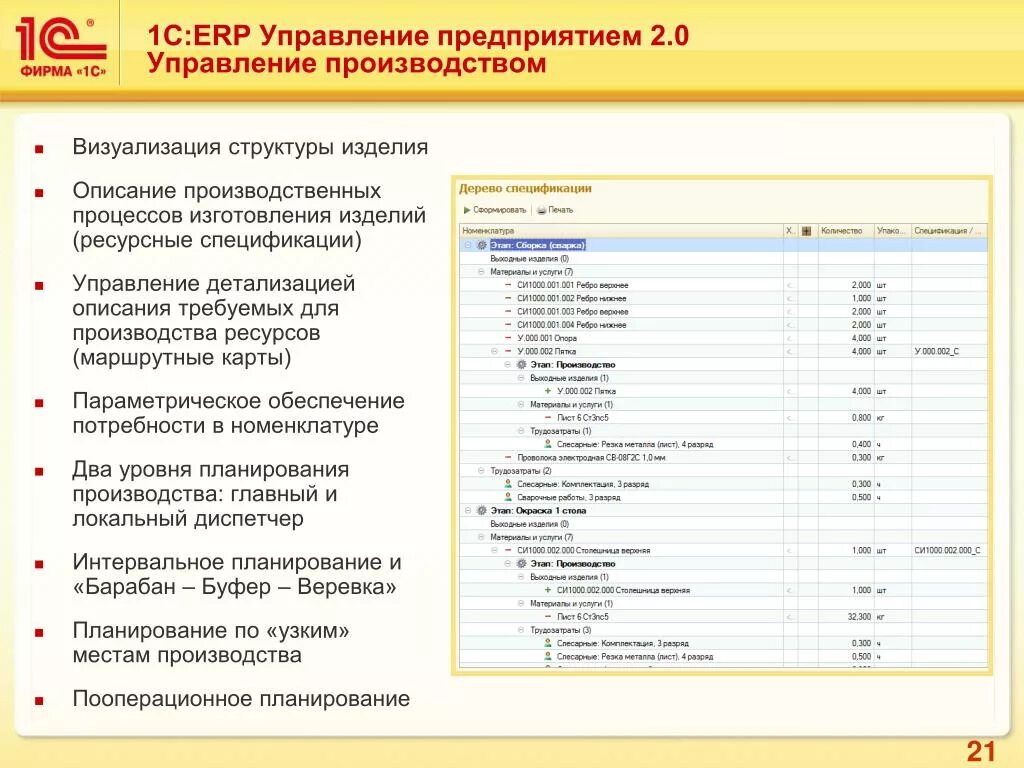The height and width of the screenshot is (768, 1024).
Task: Select the СИ1000.001.004 Ребро нижнее row
Action: (x=724, y=325)
